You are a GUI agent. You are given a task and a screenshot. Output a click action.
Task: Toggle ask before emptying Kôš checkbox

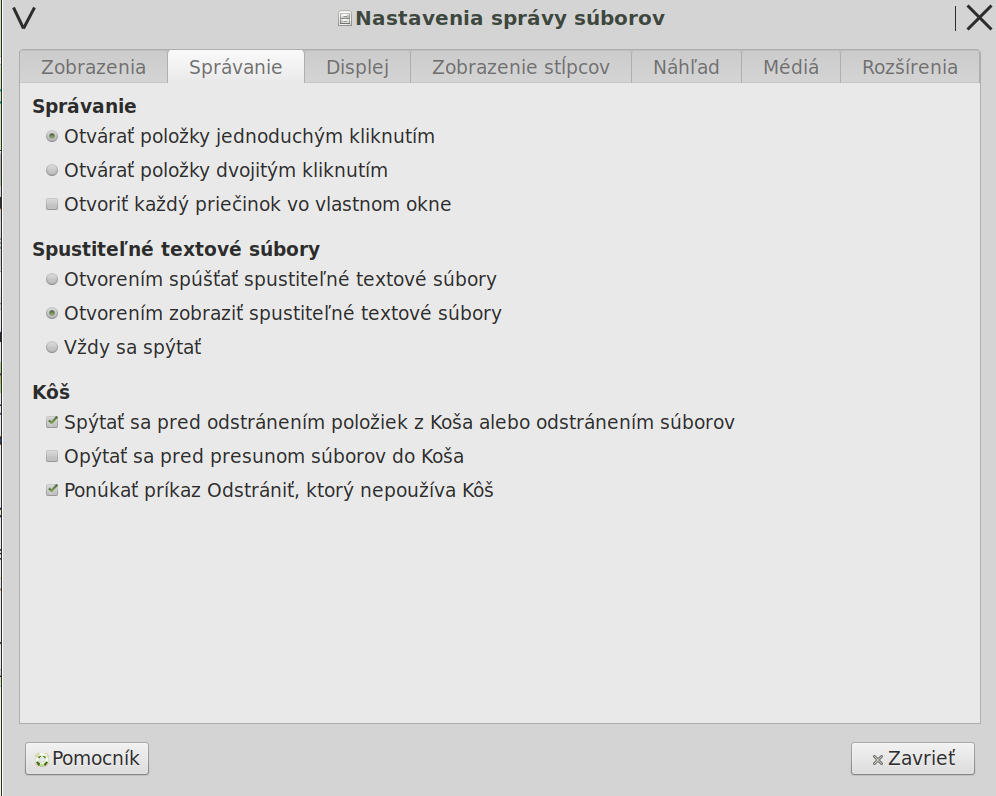52,422
